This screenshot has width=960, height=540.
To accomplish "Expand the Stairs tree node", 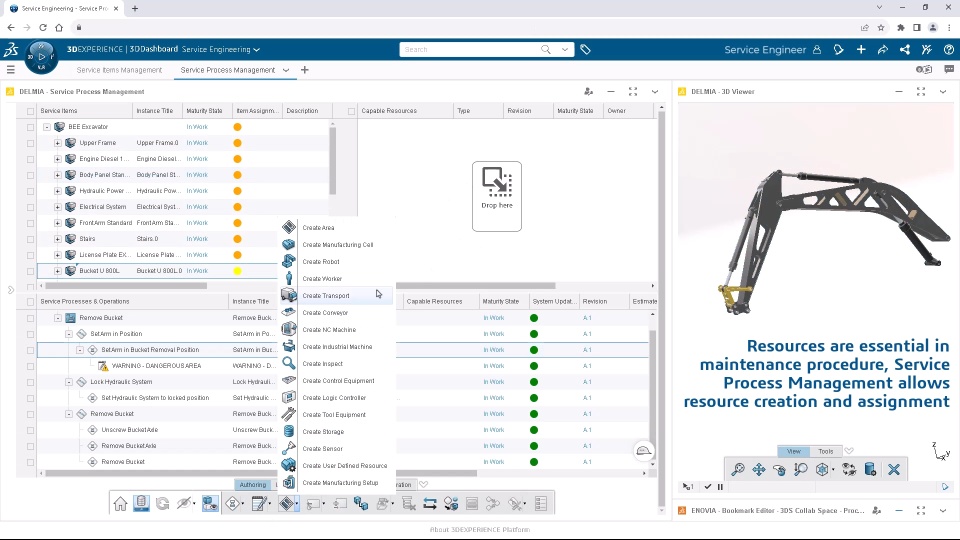I will [x=58, y=239].
